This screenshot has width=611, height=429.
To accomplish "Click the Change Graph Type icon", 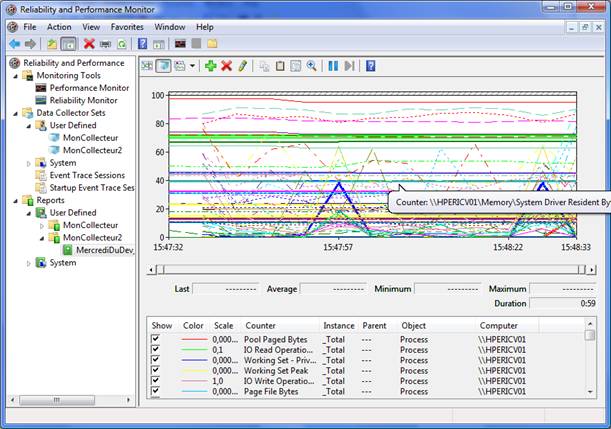I will (180, 66).
